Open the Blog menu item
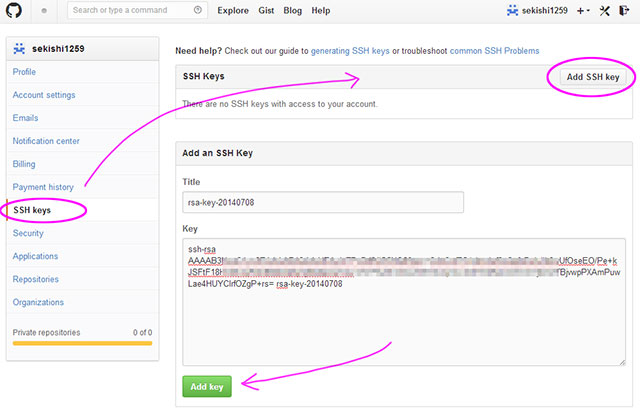The width and height of the screenshot is (640, 414). [x=293, y=11]
